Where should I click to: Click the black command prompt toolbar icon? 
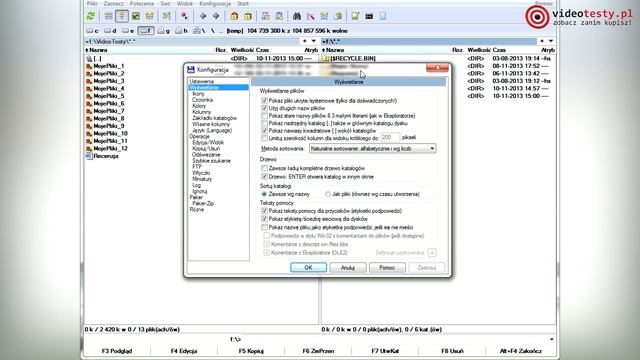[x=369, y=16]
